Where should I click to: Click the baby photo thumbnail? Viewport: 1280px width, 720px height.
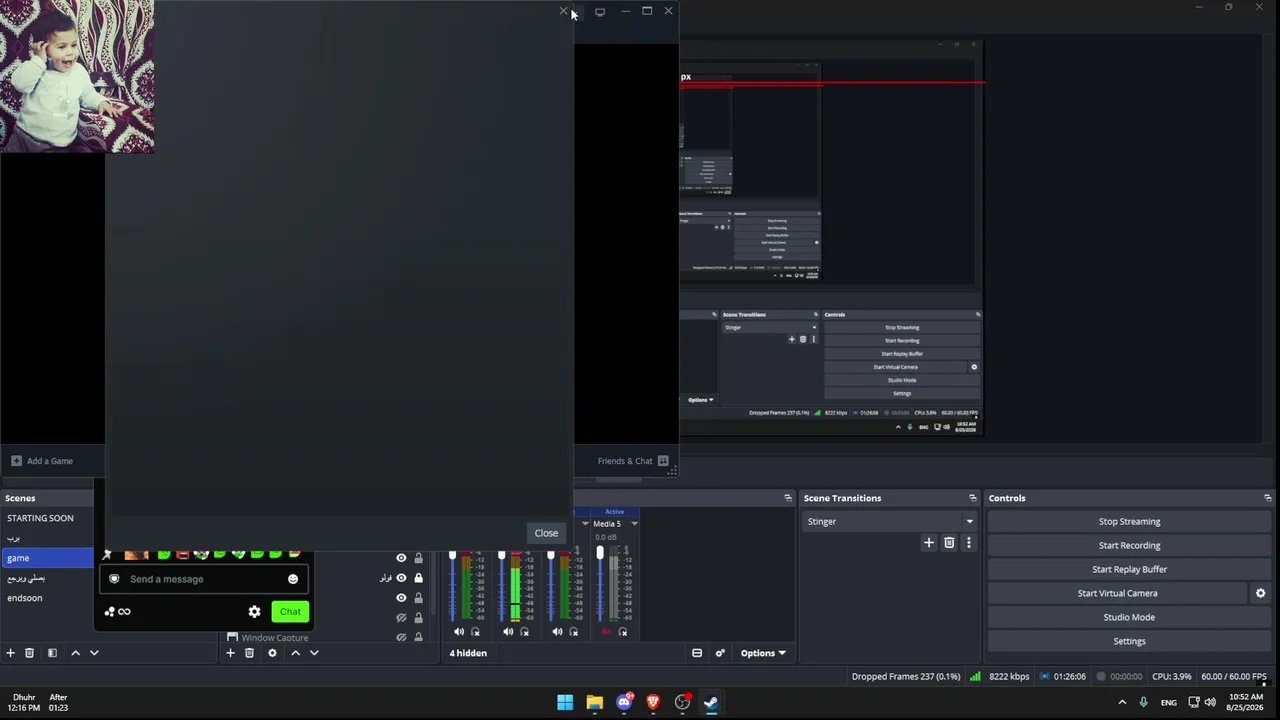click(x=77, y=76)
